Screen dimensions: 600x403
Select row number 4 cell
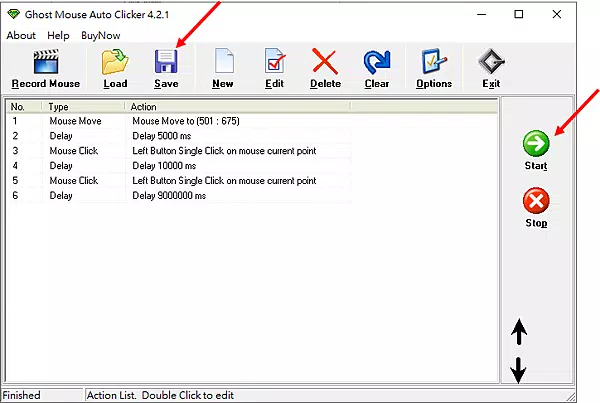coord(15,166)
